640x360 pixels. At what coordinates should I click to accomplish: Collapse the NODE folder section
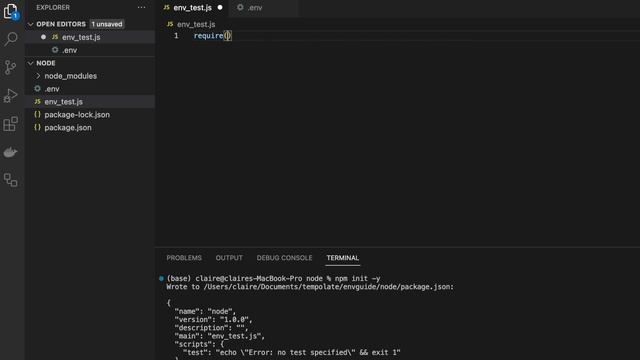coord(31,63)
